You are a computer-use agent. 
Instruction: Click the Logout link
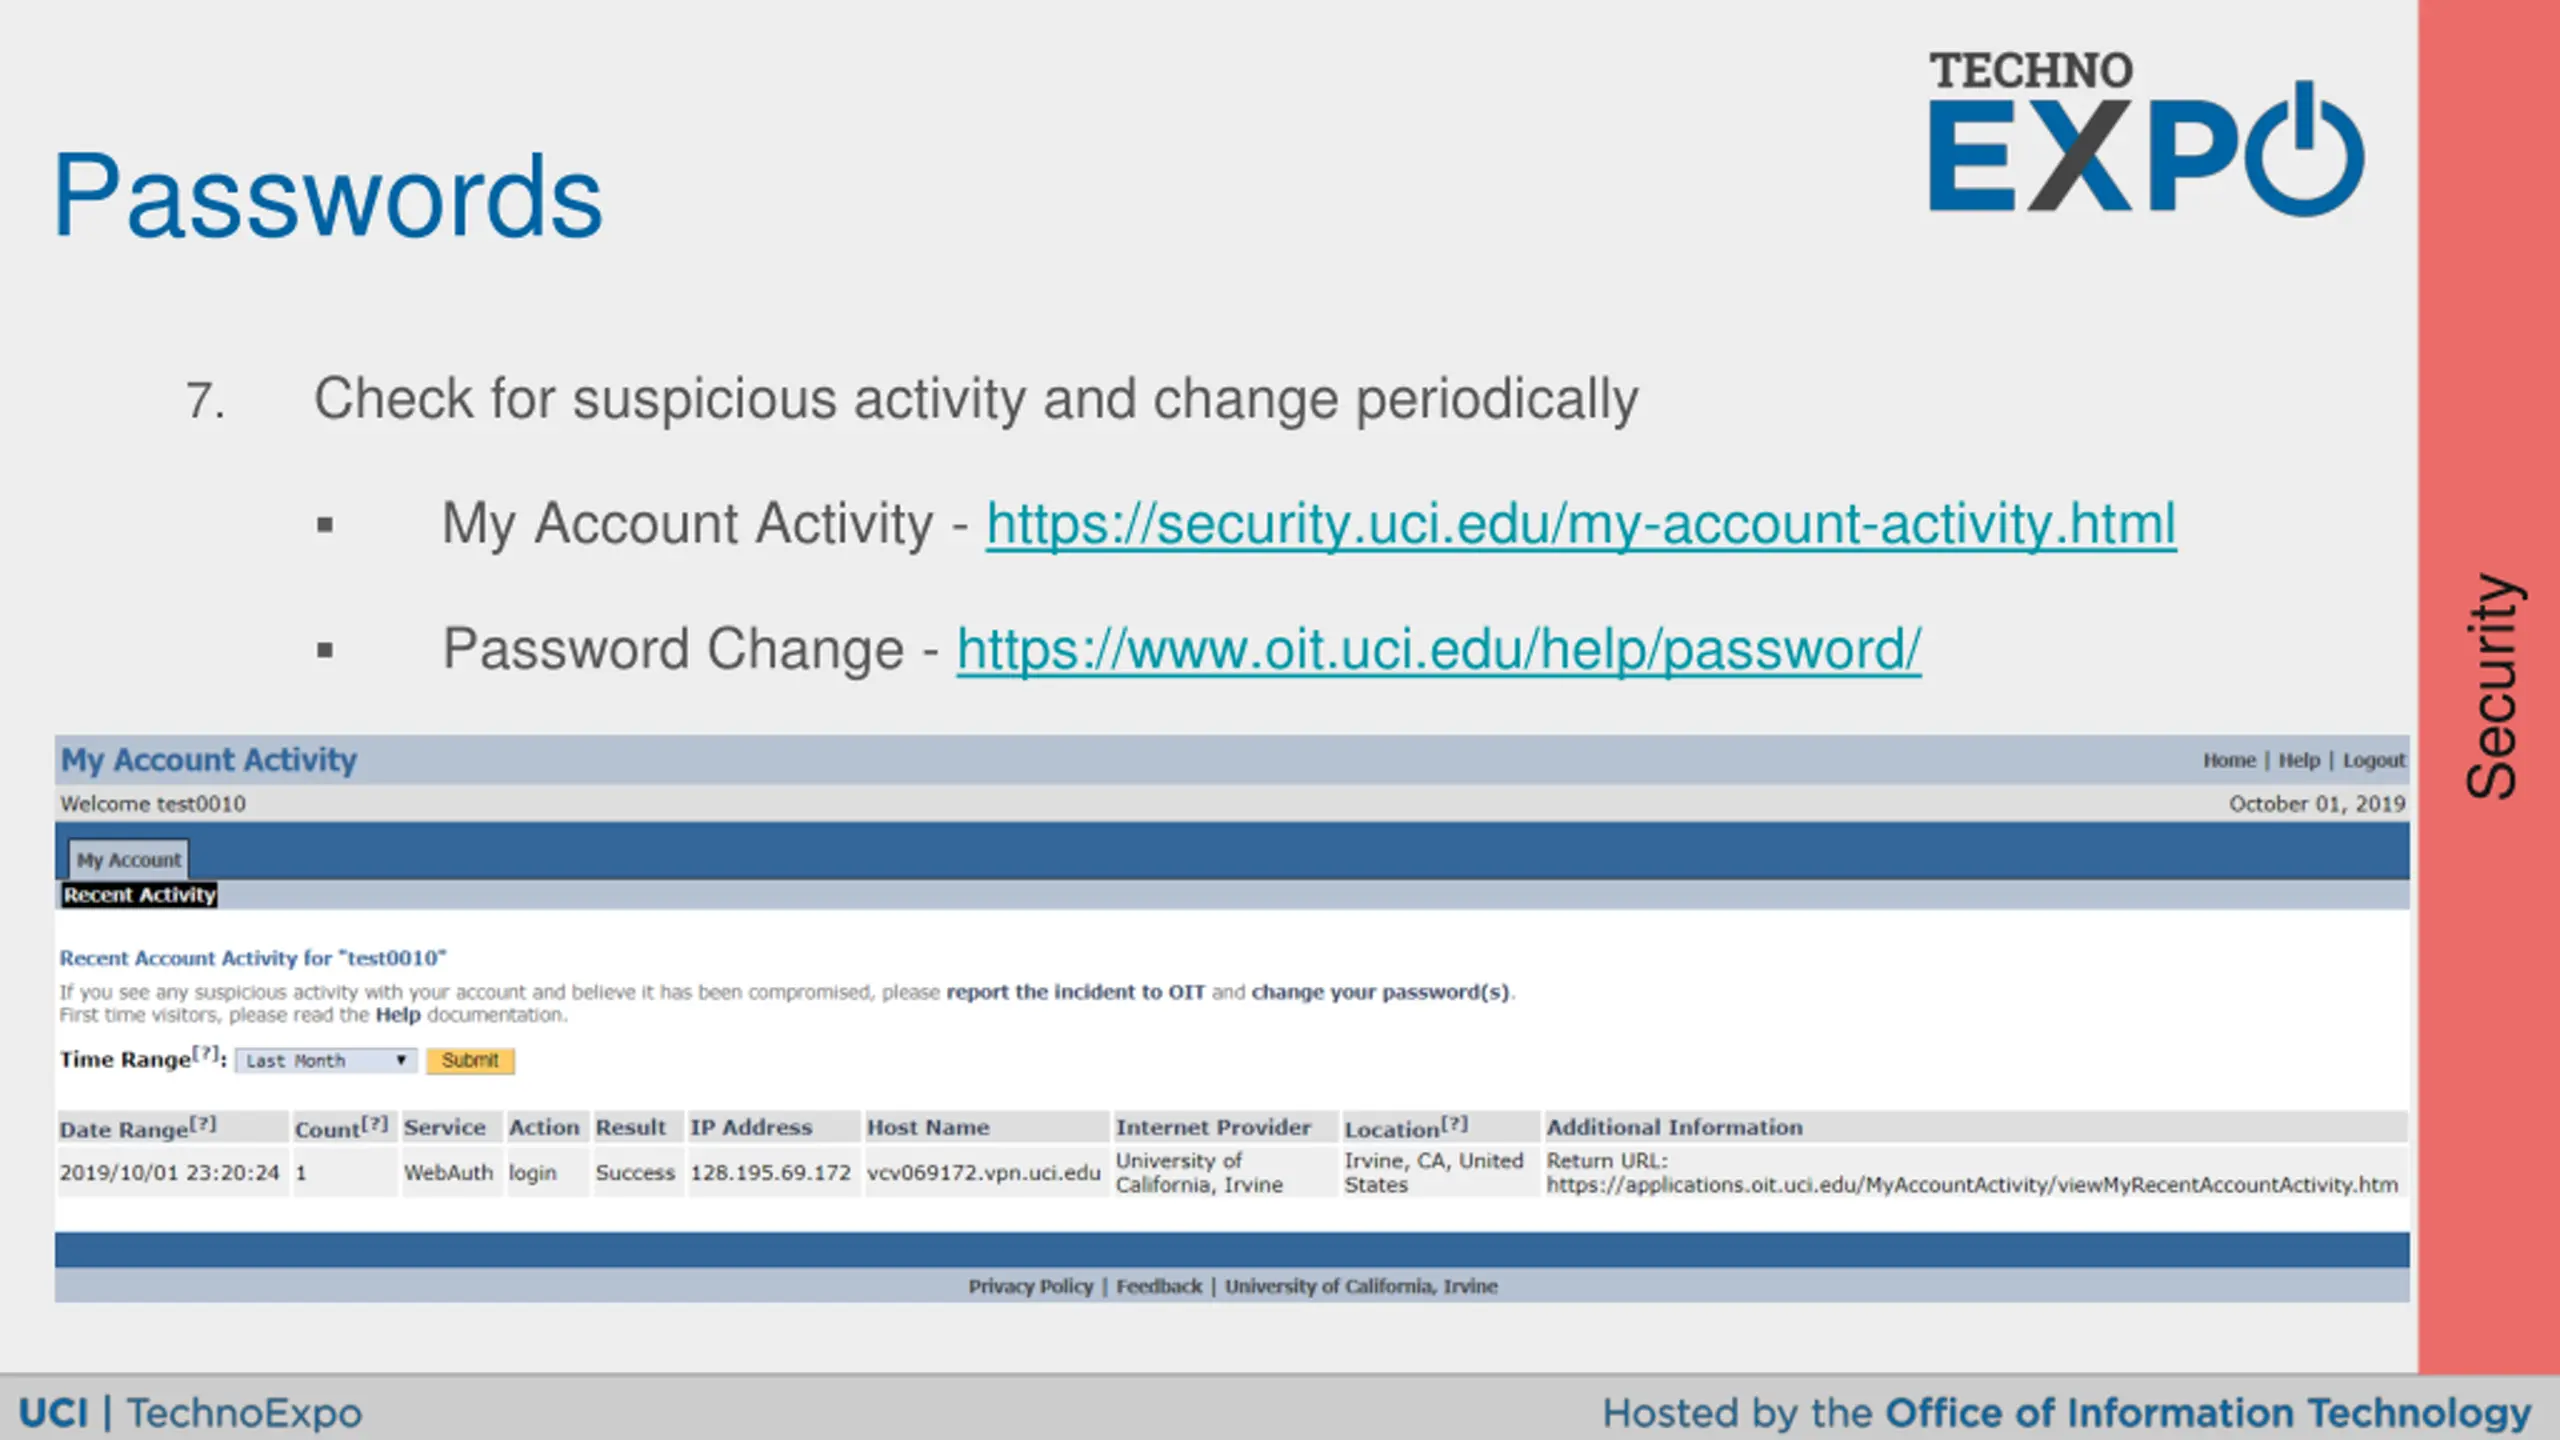pos(2374,760)
